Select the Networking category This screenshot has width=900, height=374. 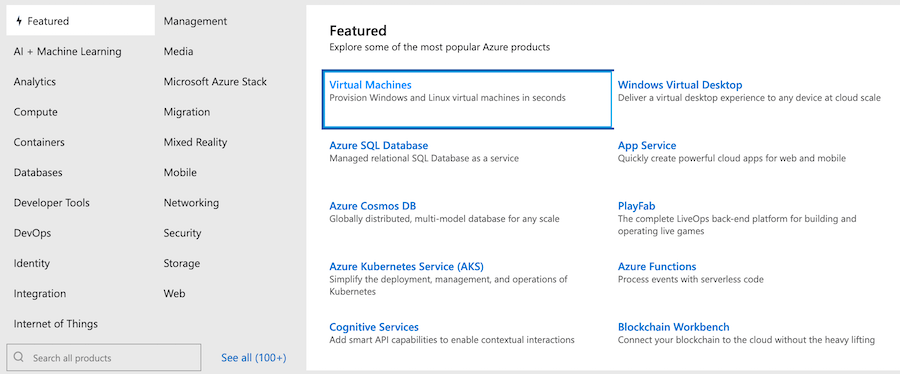point(191,203)
